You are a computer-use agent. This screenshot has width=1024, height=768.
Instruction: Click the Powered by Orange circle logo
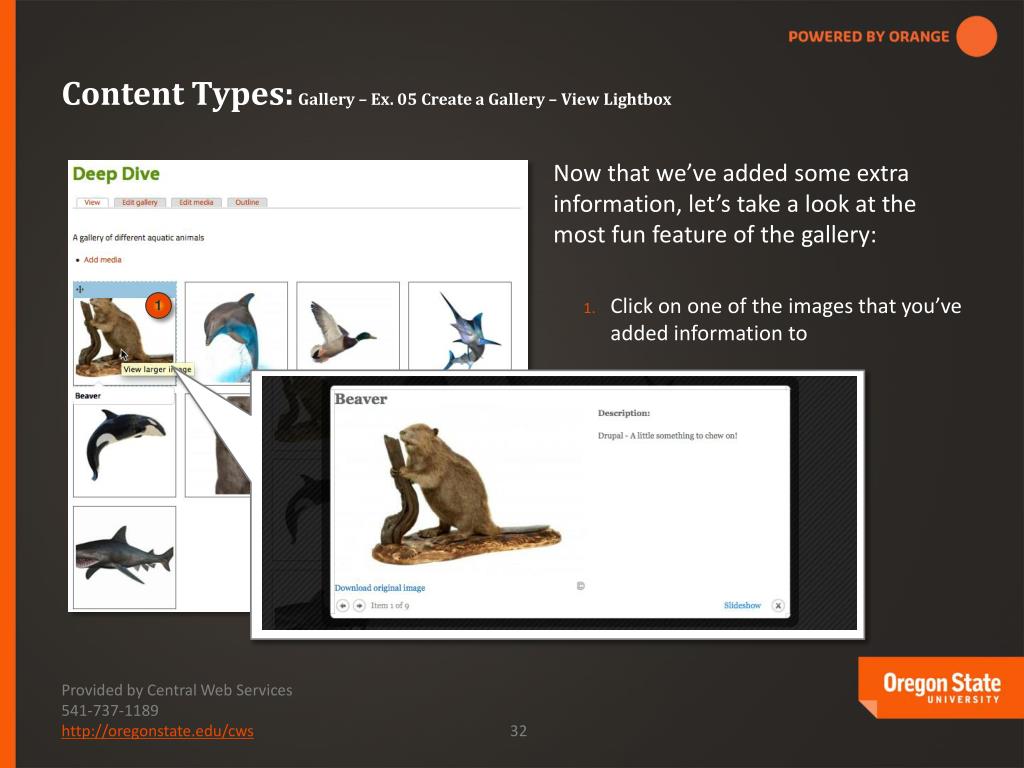click(x=976, y=37)
